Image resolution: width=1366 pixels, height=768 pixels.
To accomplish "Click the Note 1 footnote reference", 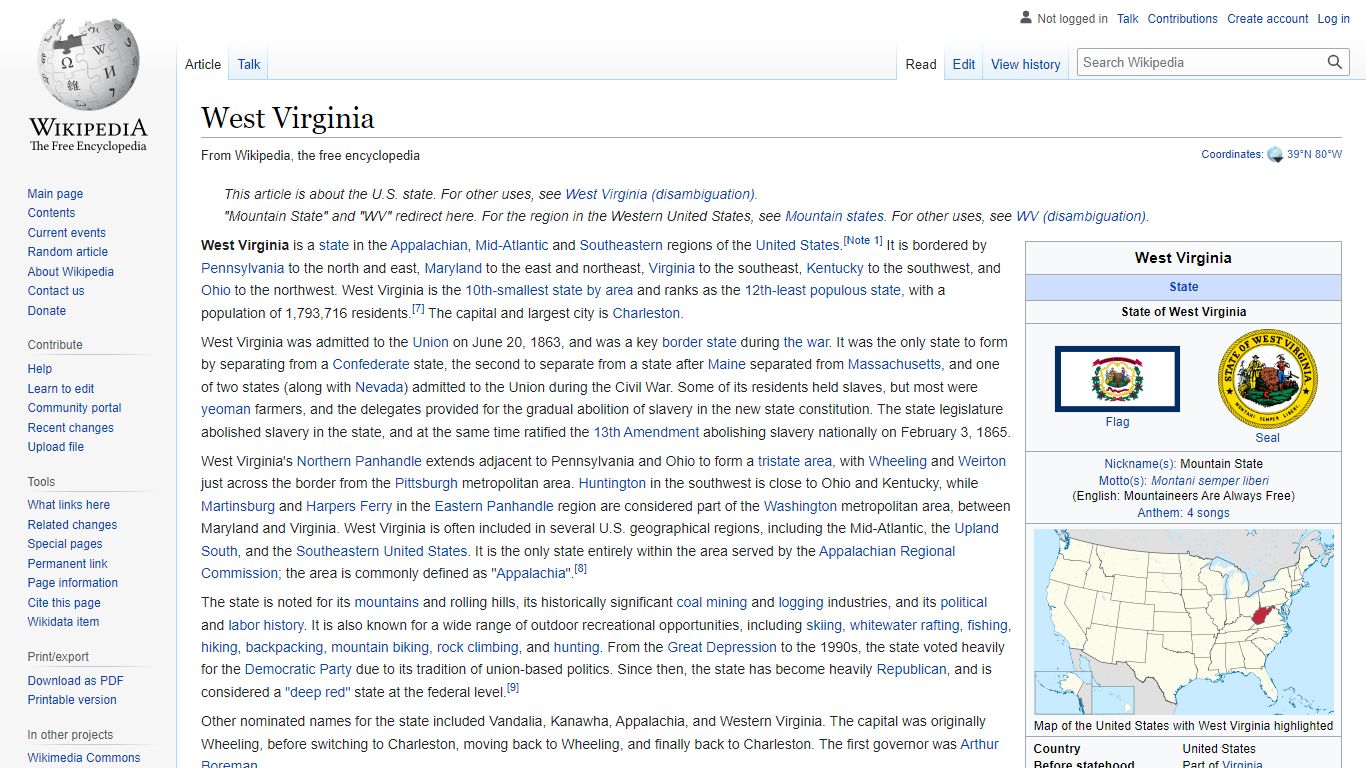I will 863,240.
